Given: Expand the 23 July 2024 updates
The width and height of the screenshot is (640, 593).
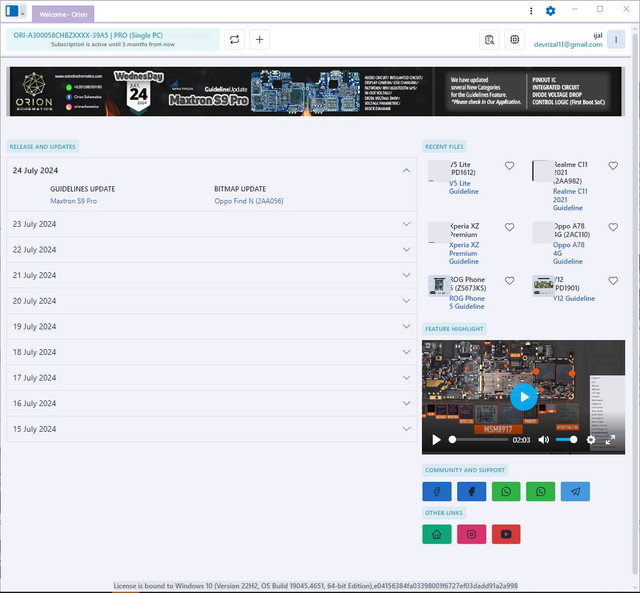Looking at the screenshot, I should (x=211, y=224).
